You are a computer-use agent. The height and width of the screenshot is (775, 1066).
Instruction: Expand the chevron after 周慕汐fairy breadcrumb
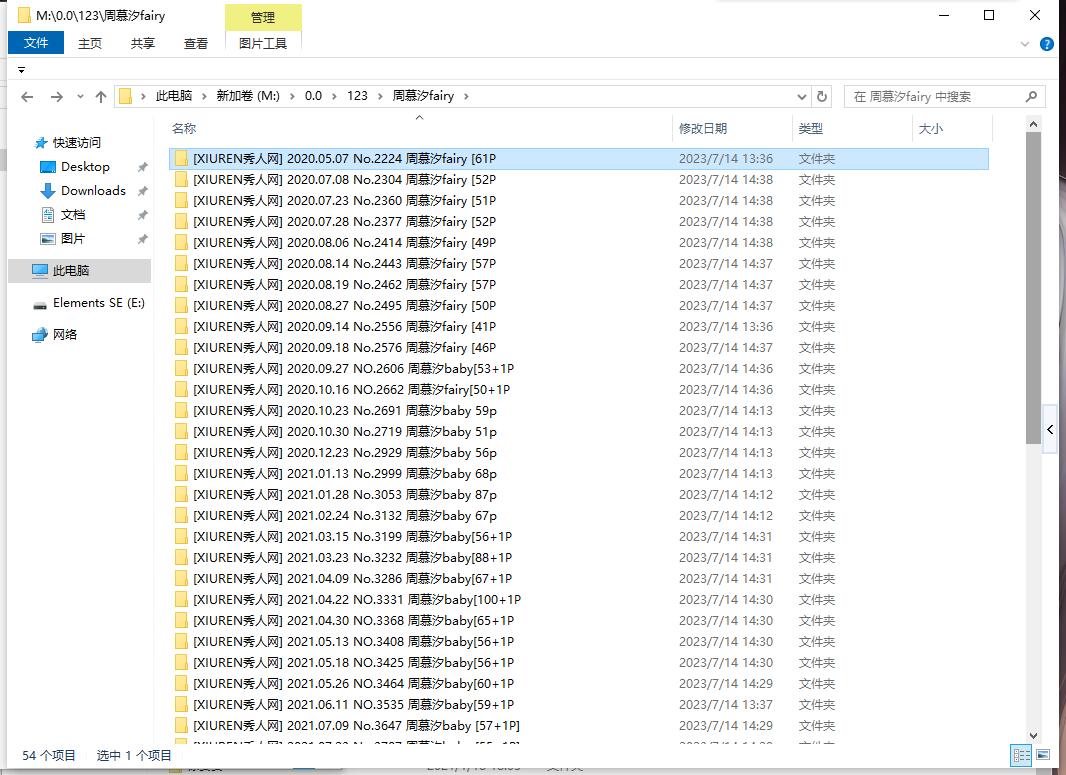point(466,97)
